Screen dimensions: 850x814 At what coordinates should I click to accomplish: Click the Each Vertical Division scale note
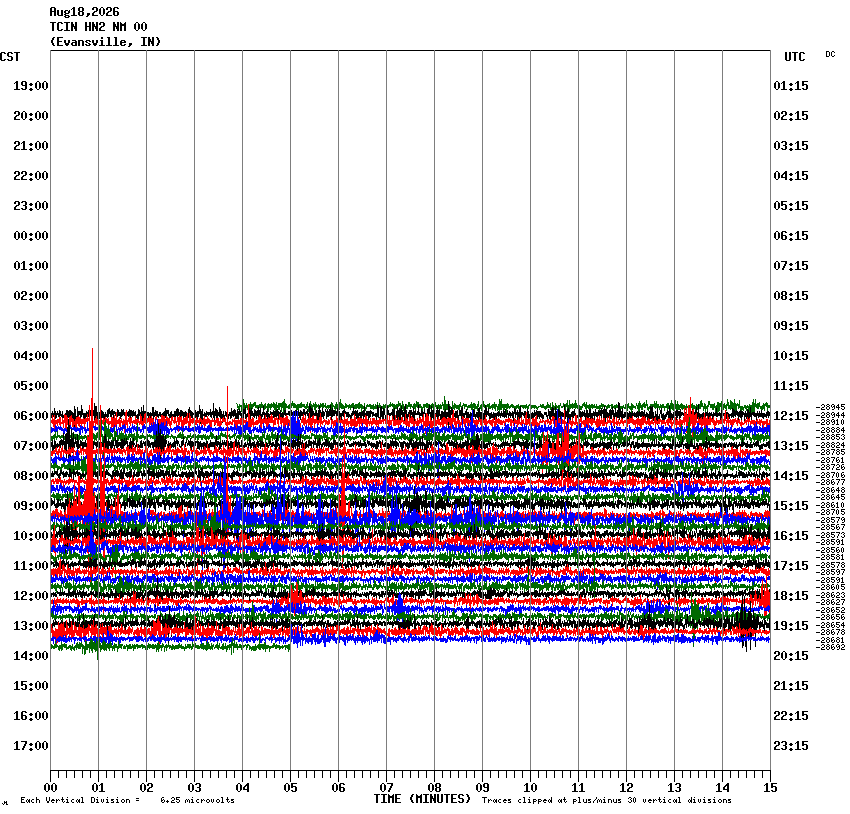127,800
